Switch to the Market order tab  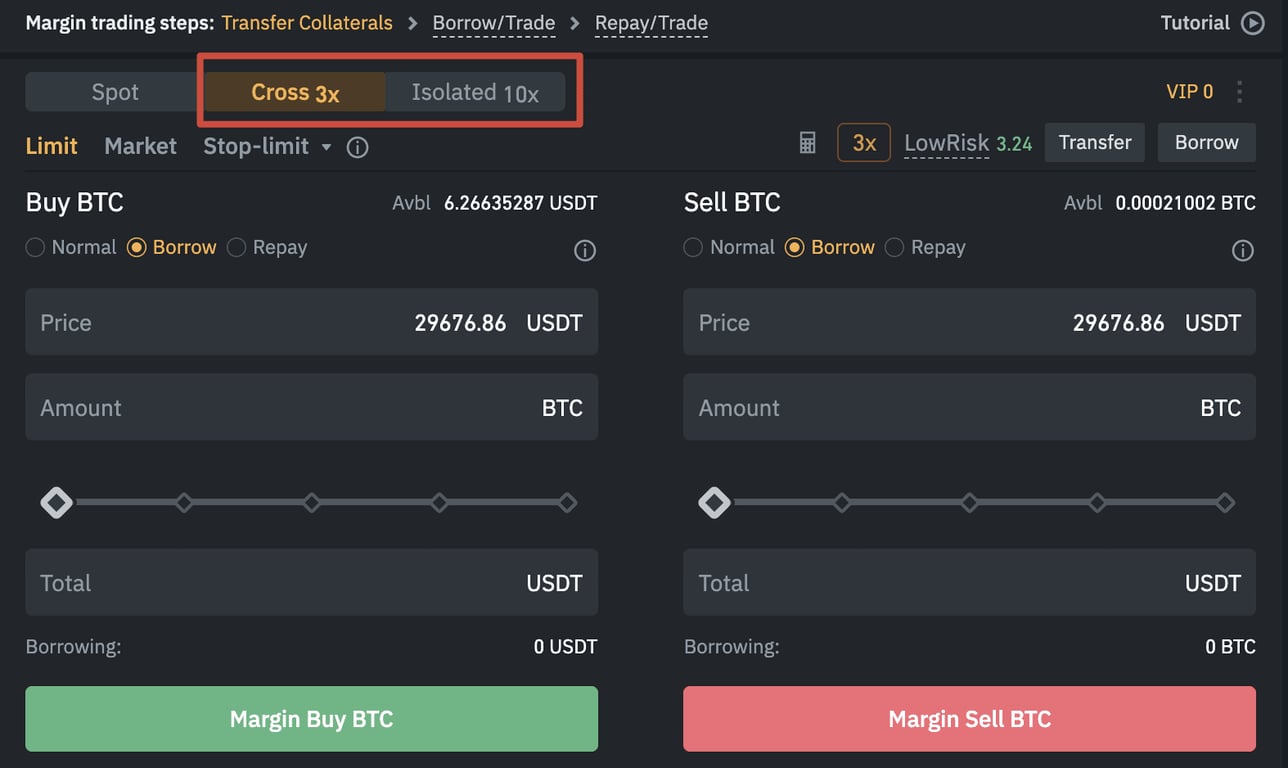(x=139, y=146)
